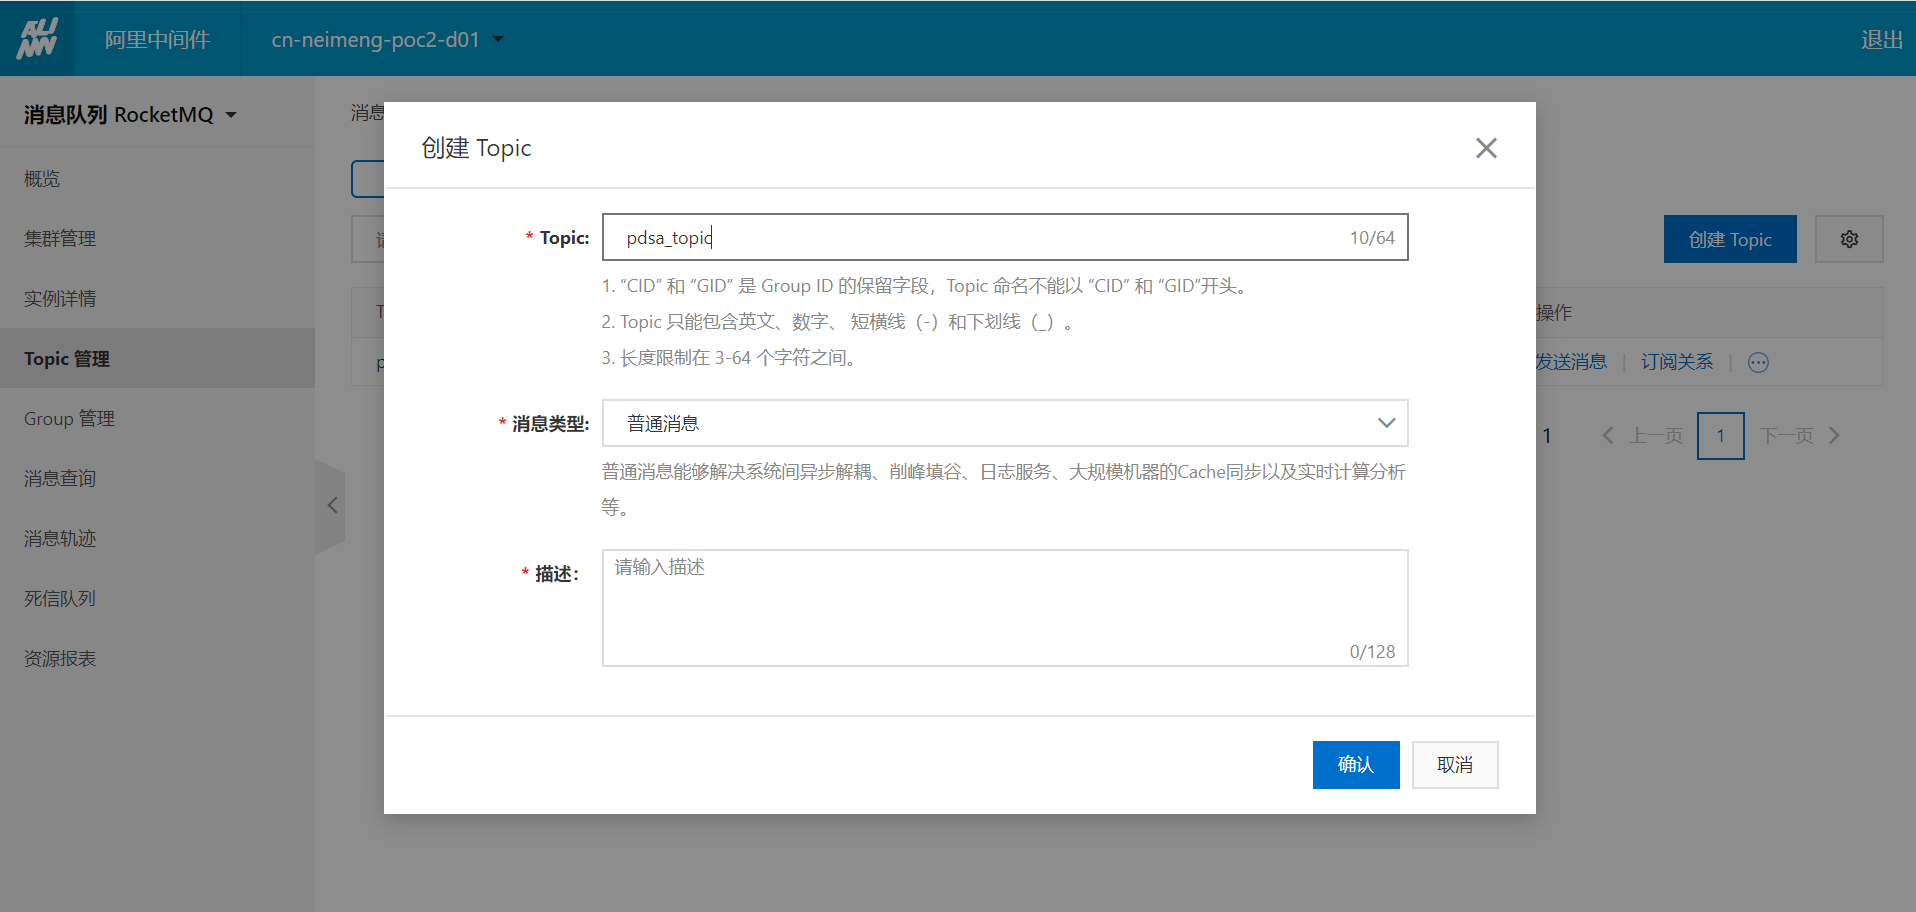The width and height of the screenshot is (1916, 912).
Task: Click the 发送消息 link
Action: 1571,362
